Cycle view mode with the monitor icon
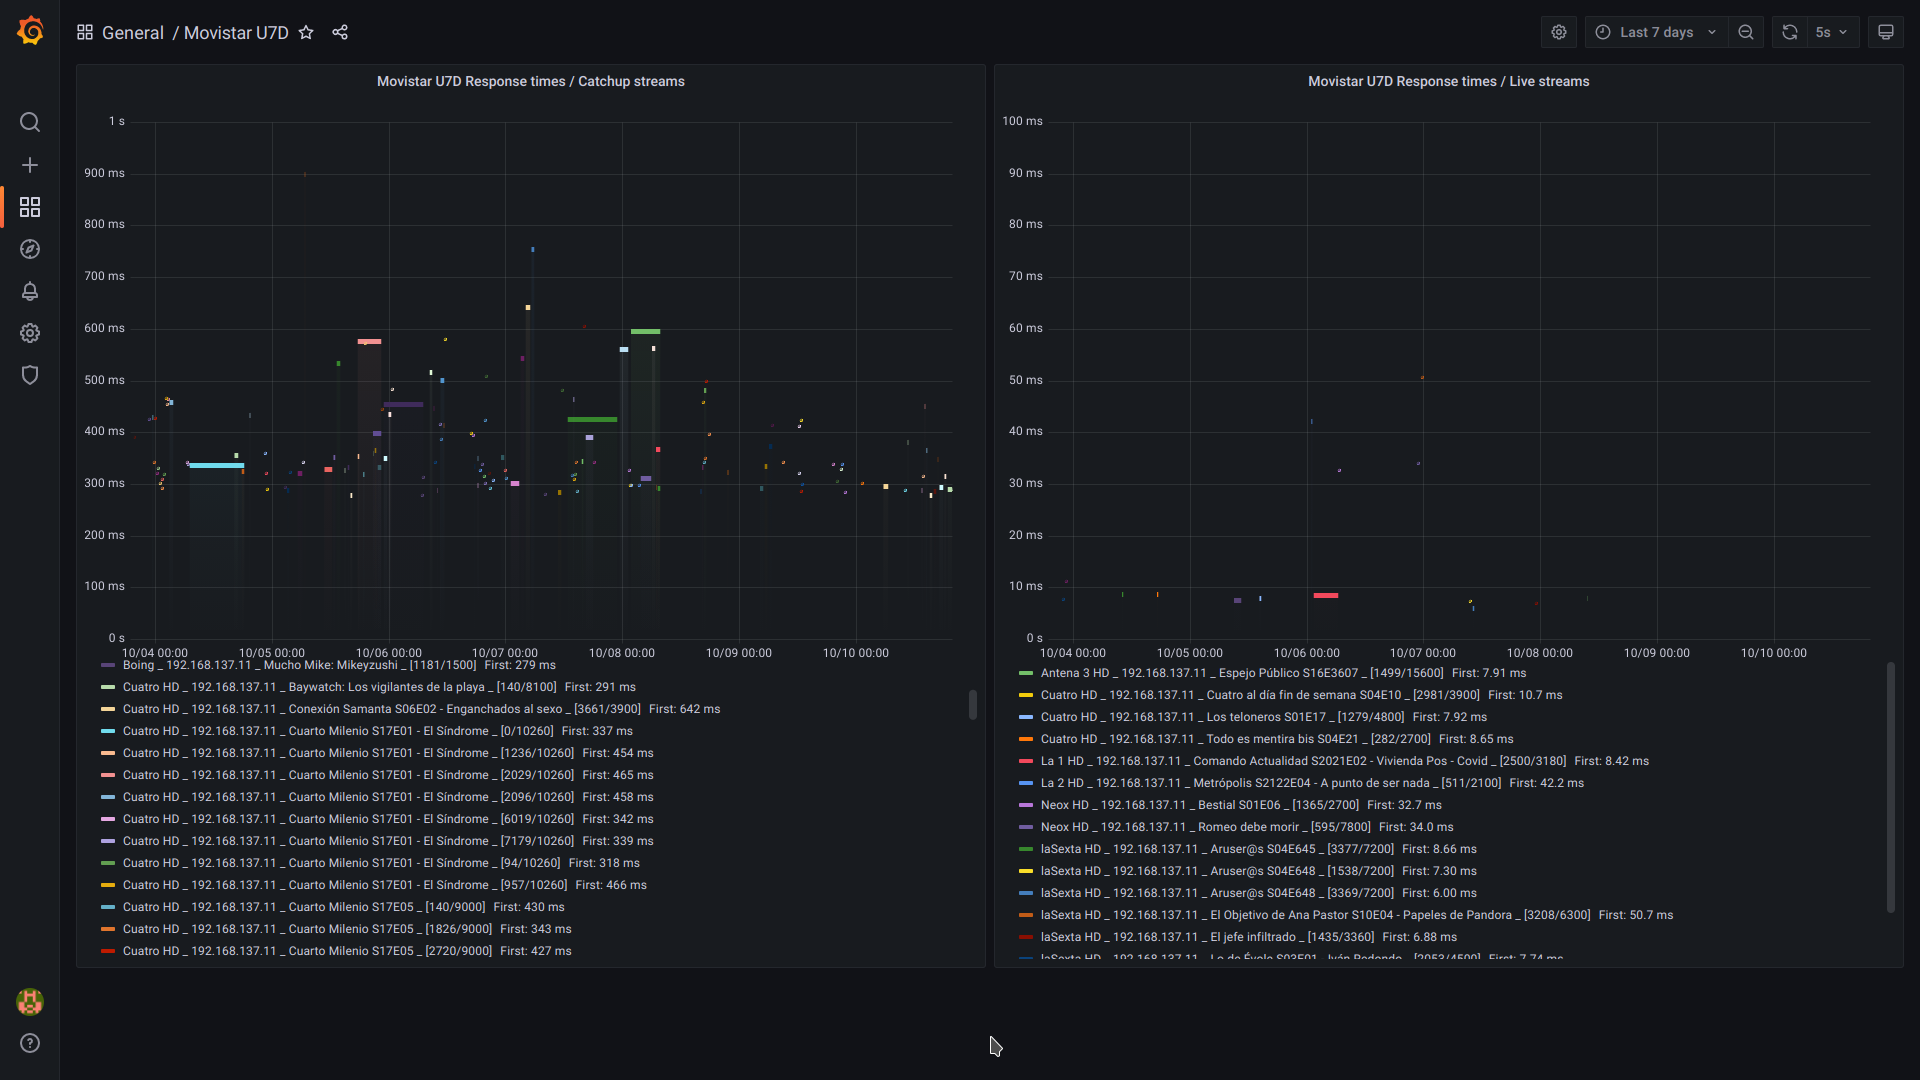The width and height of the screenshot is (1920, 1080). point(1885,32)
